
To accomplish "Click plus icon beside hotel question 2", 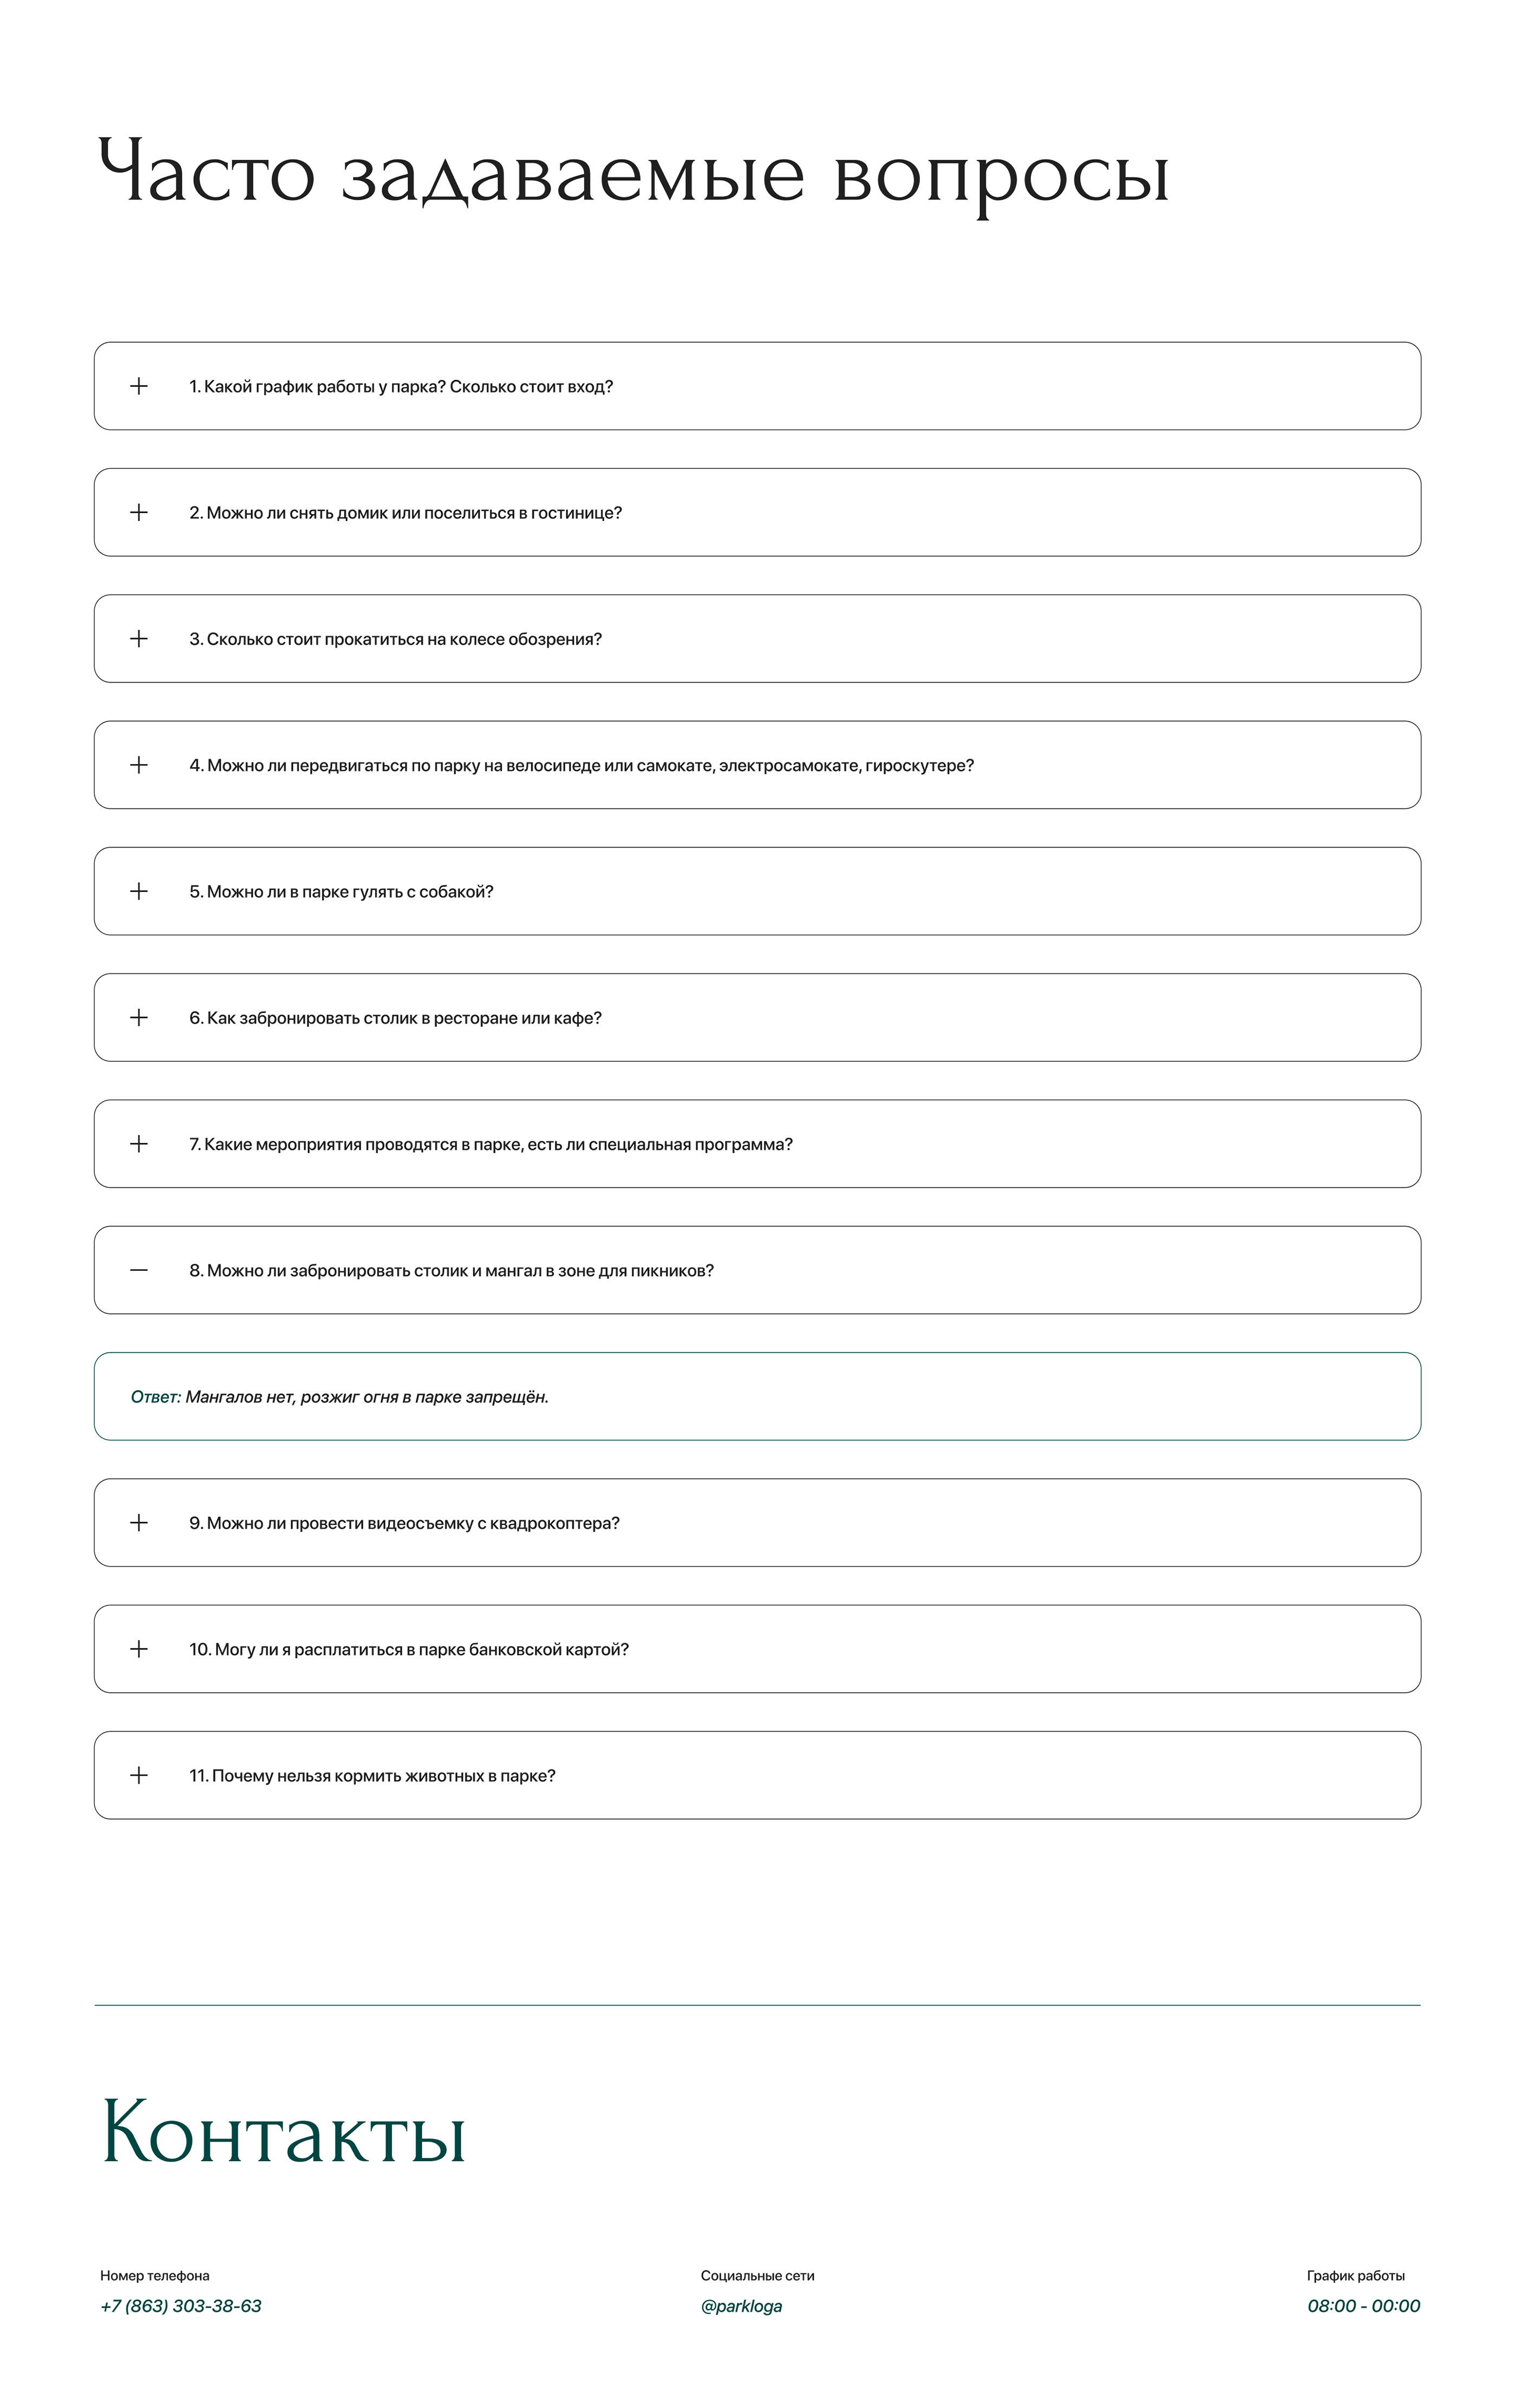I will click(139, 512).
